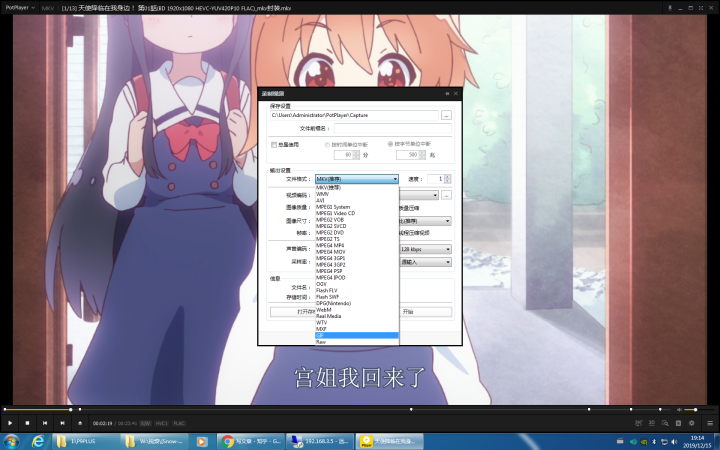Click the 360 video mode icon
The image size is (720, 450).
point(638,423)
